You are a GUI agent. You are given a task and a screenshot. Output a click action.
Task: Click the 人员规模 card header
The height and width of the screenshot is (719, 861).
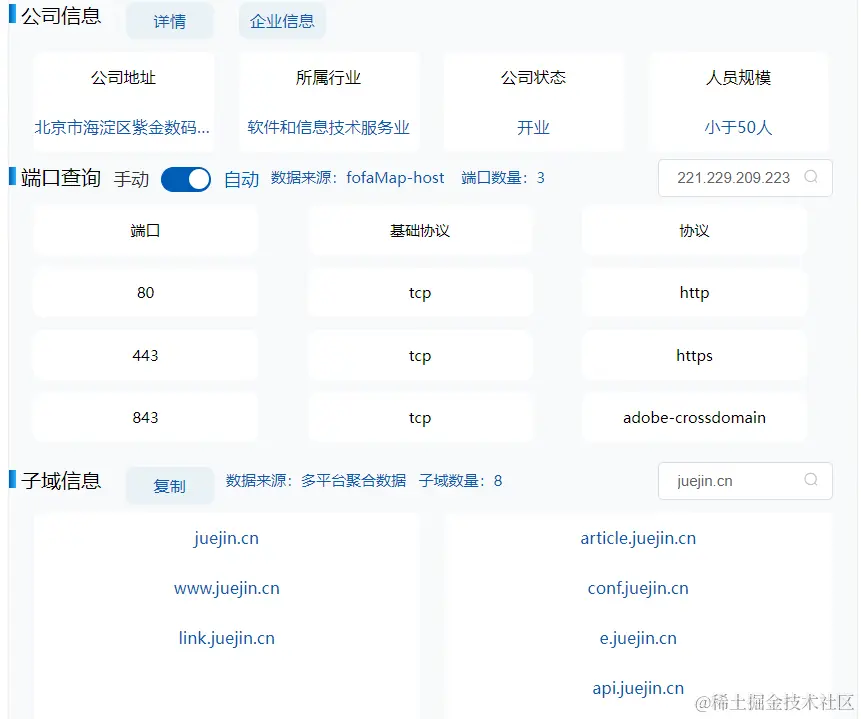click(x=739, y=77)
